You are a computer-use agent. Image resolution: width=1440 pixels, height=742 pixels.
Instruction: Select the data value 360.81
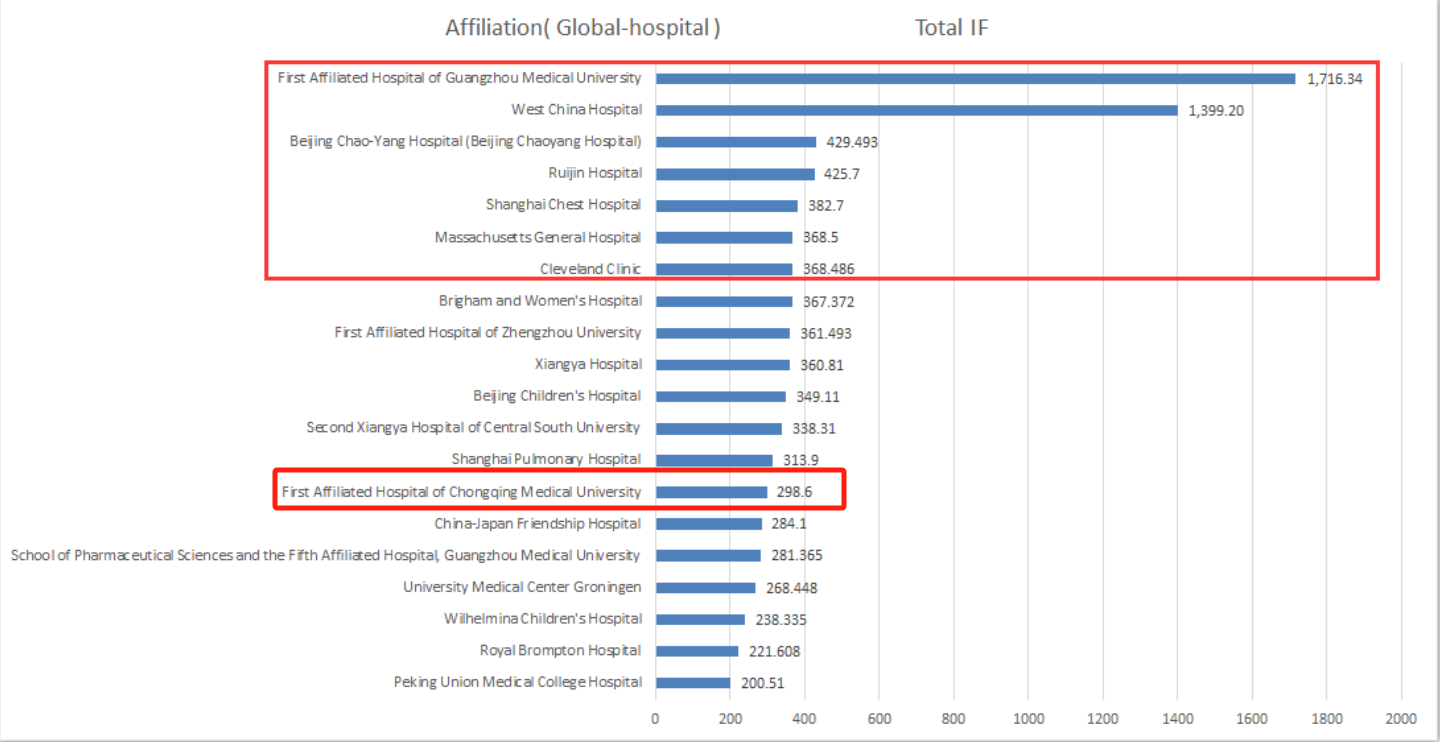click(822, 366)
